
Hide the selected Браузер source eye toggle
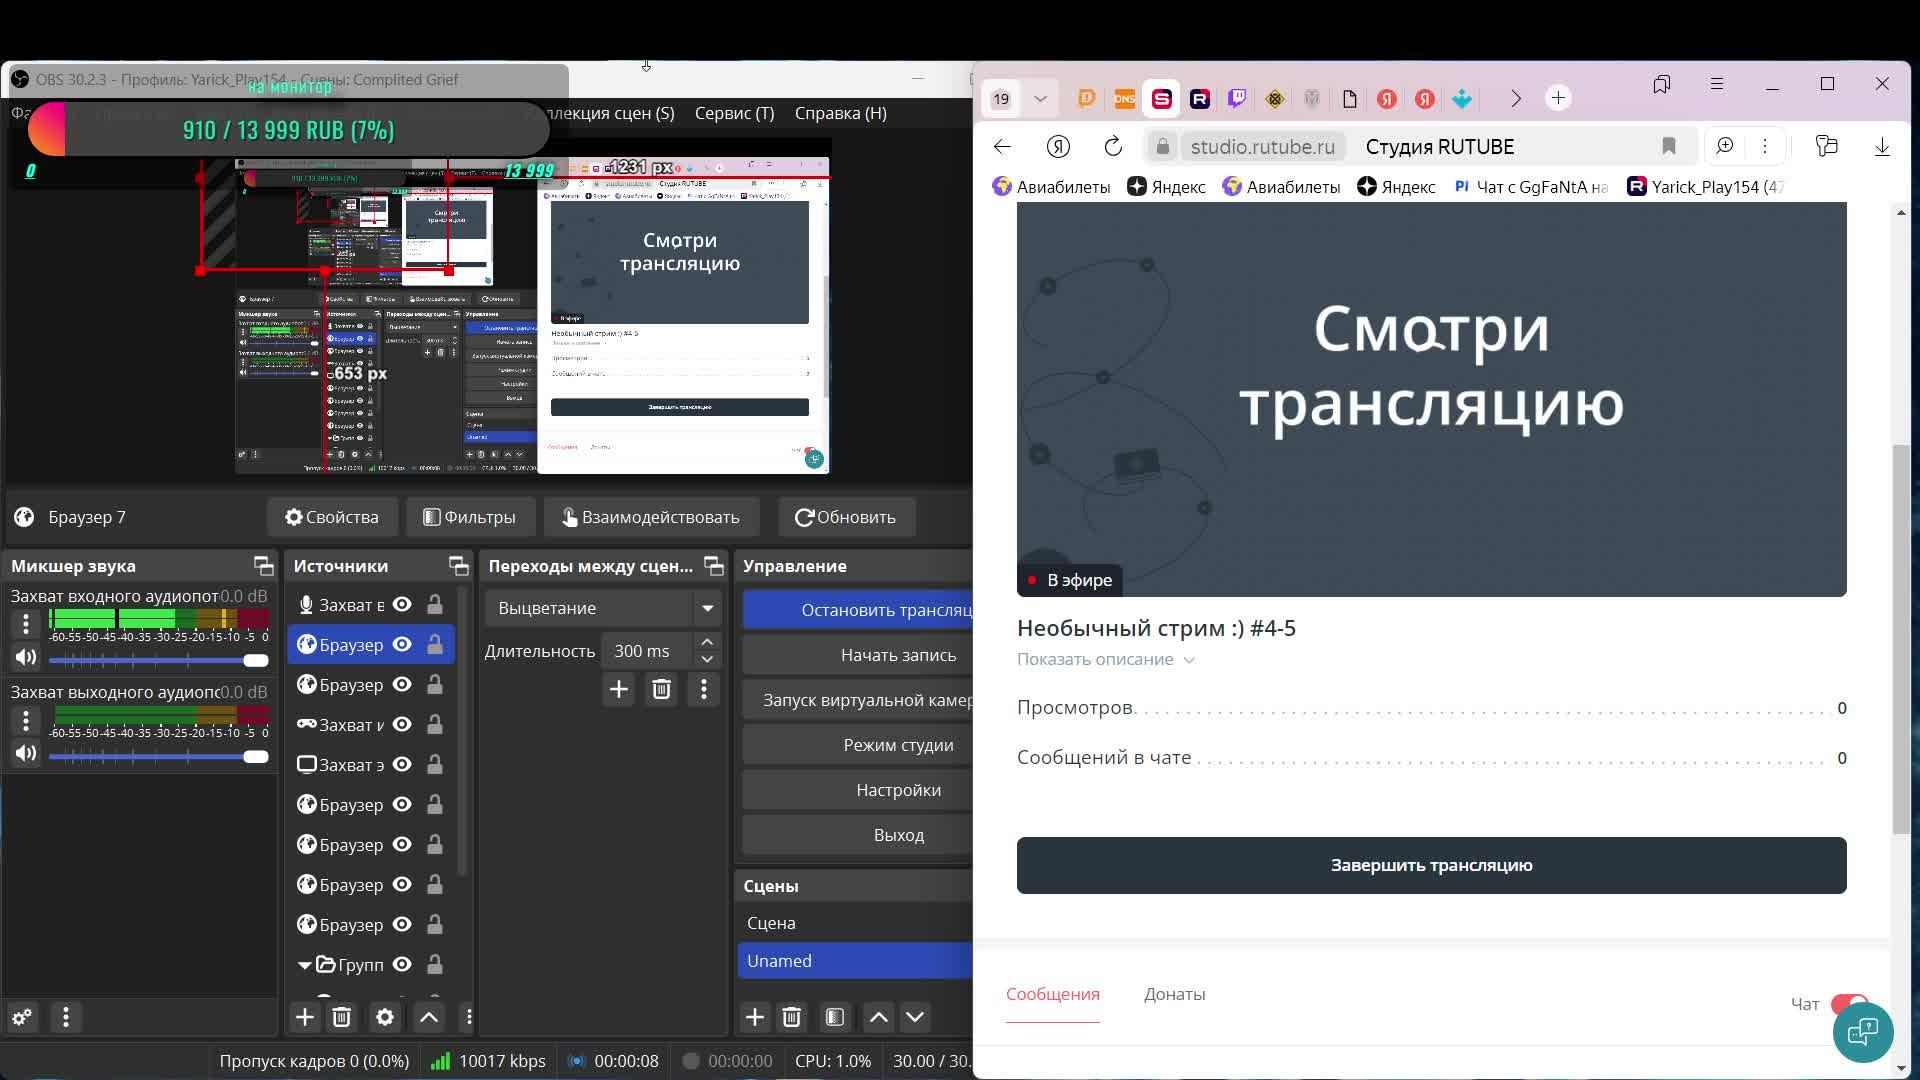point(402,645)
